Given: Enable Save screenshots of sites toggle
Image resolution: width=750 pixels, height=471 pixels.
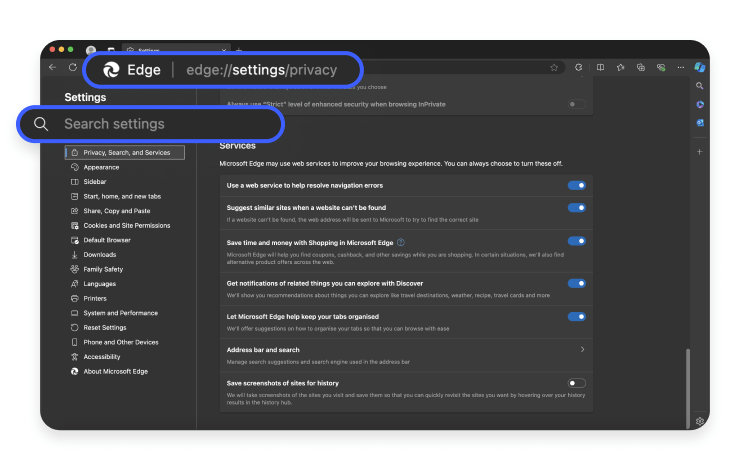Looking at the screenshot, I should [x=576, y=383].
